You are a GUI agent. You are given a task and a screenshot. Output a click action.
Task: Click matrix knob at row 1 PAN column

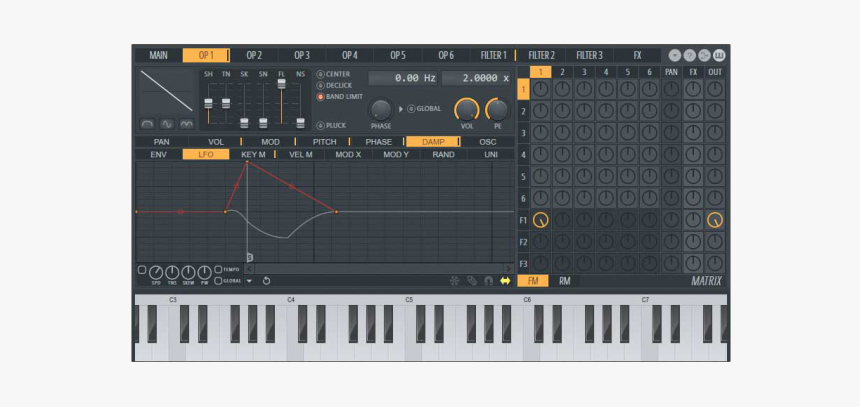point(671,89)
